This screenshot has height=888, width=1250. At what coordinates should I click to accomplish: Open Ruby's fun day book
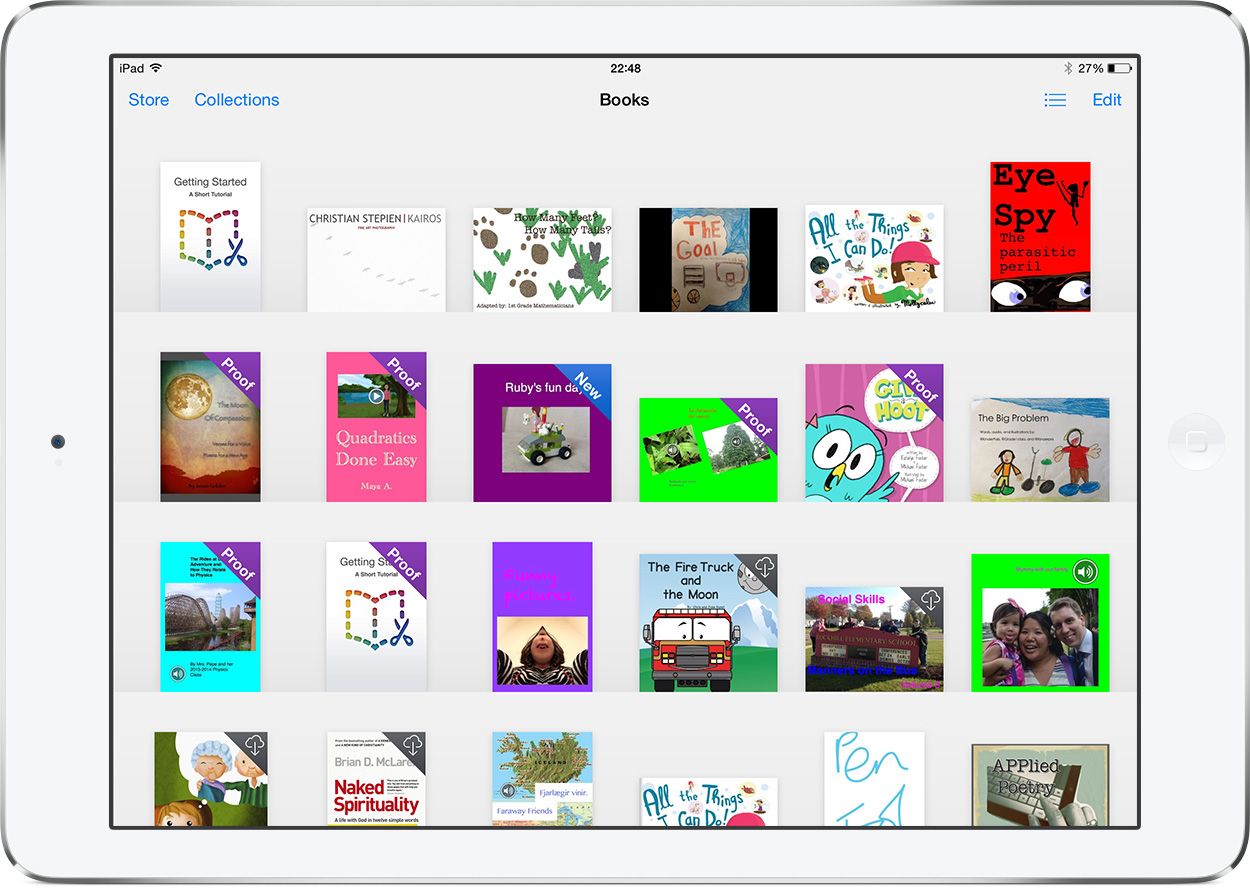[542, 433]
